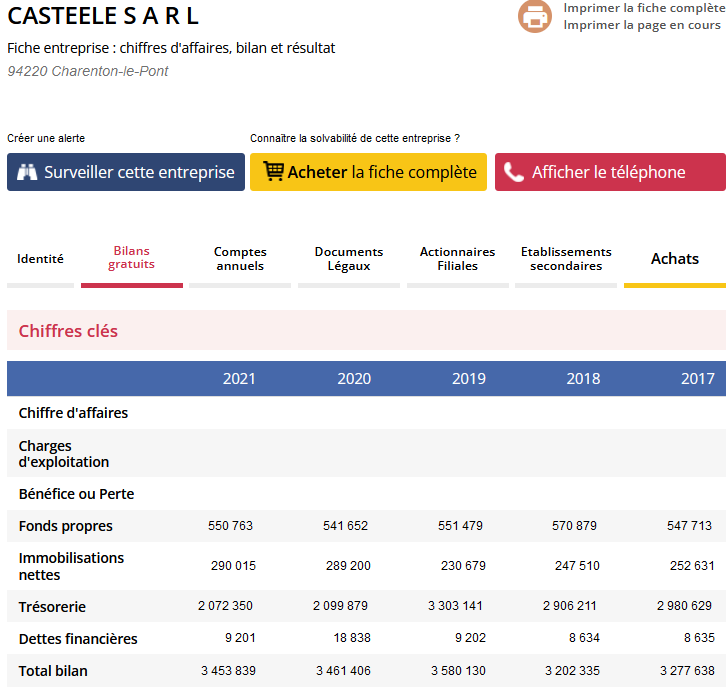Open the 'Comptes annuels' tab
This screenshot has width=726, height=687.
240,259
